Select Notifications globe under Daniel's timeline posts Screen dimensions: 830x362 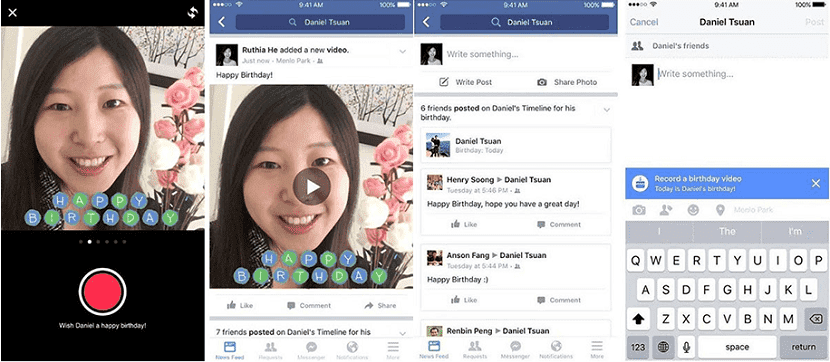click(x=556, y=350)
